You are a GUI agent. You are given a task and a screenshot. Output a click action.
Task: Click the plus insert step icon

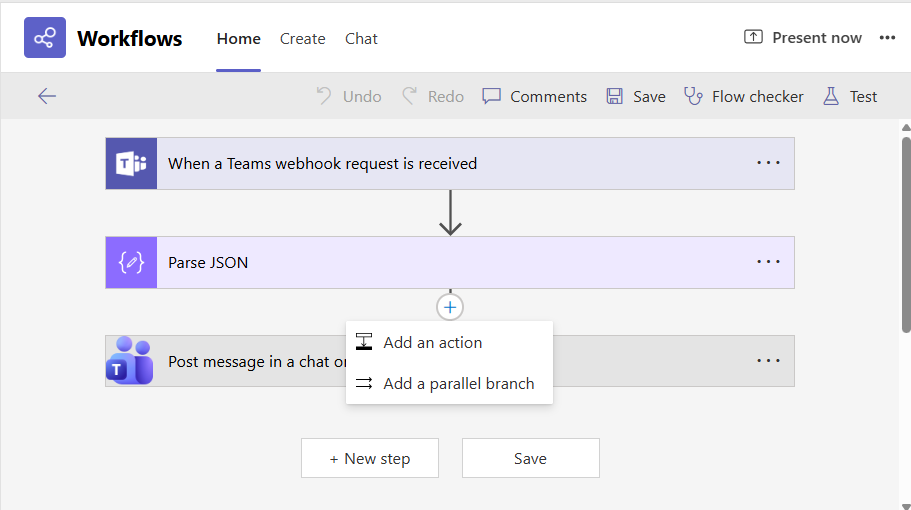(x=450, y=307)
